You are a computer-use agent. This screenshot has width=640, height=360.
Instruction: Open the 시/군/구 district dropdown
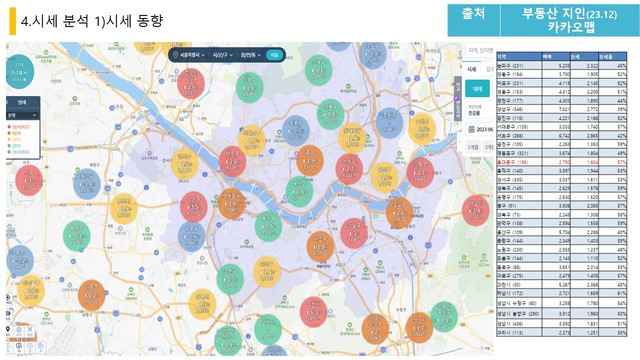point(223,55)
